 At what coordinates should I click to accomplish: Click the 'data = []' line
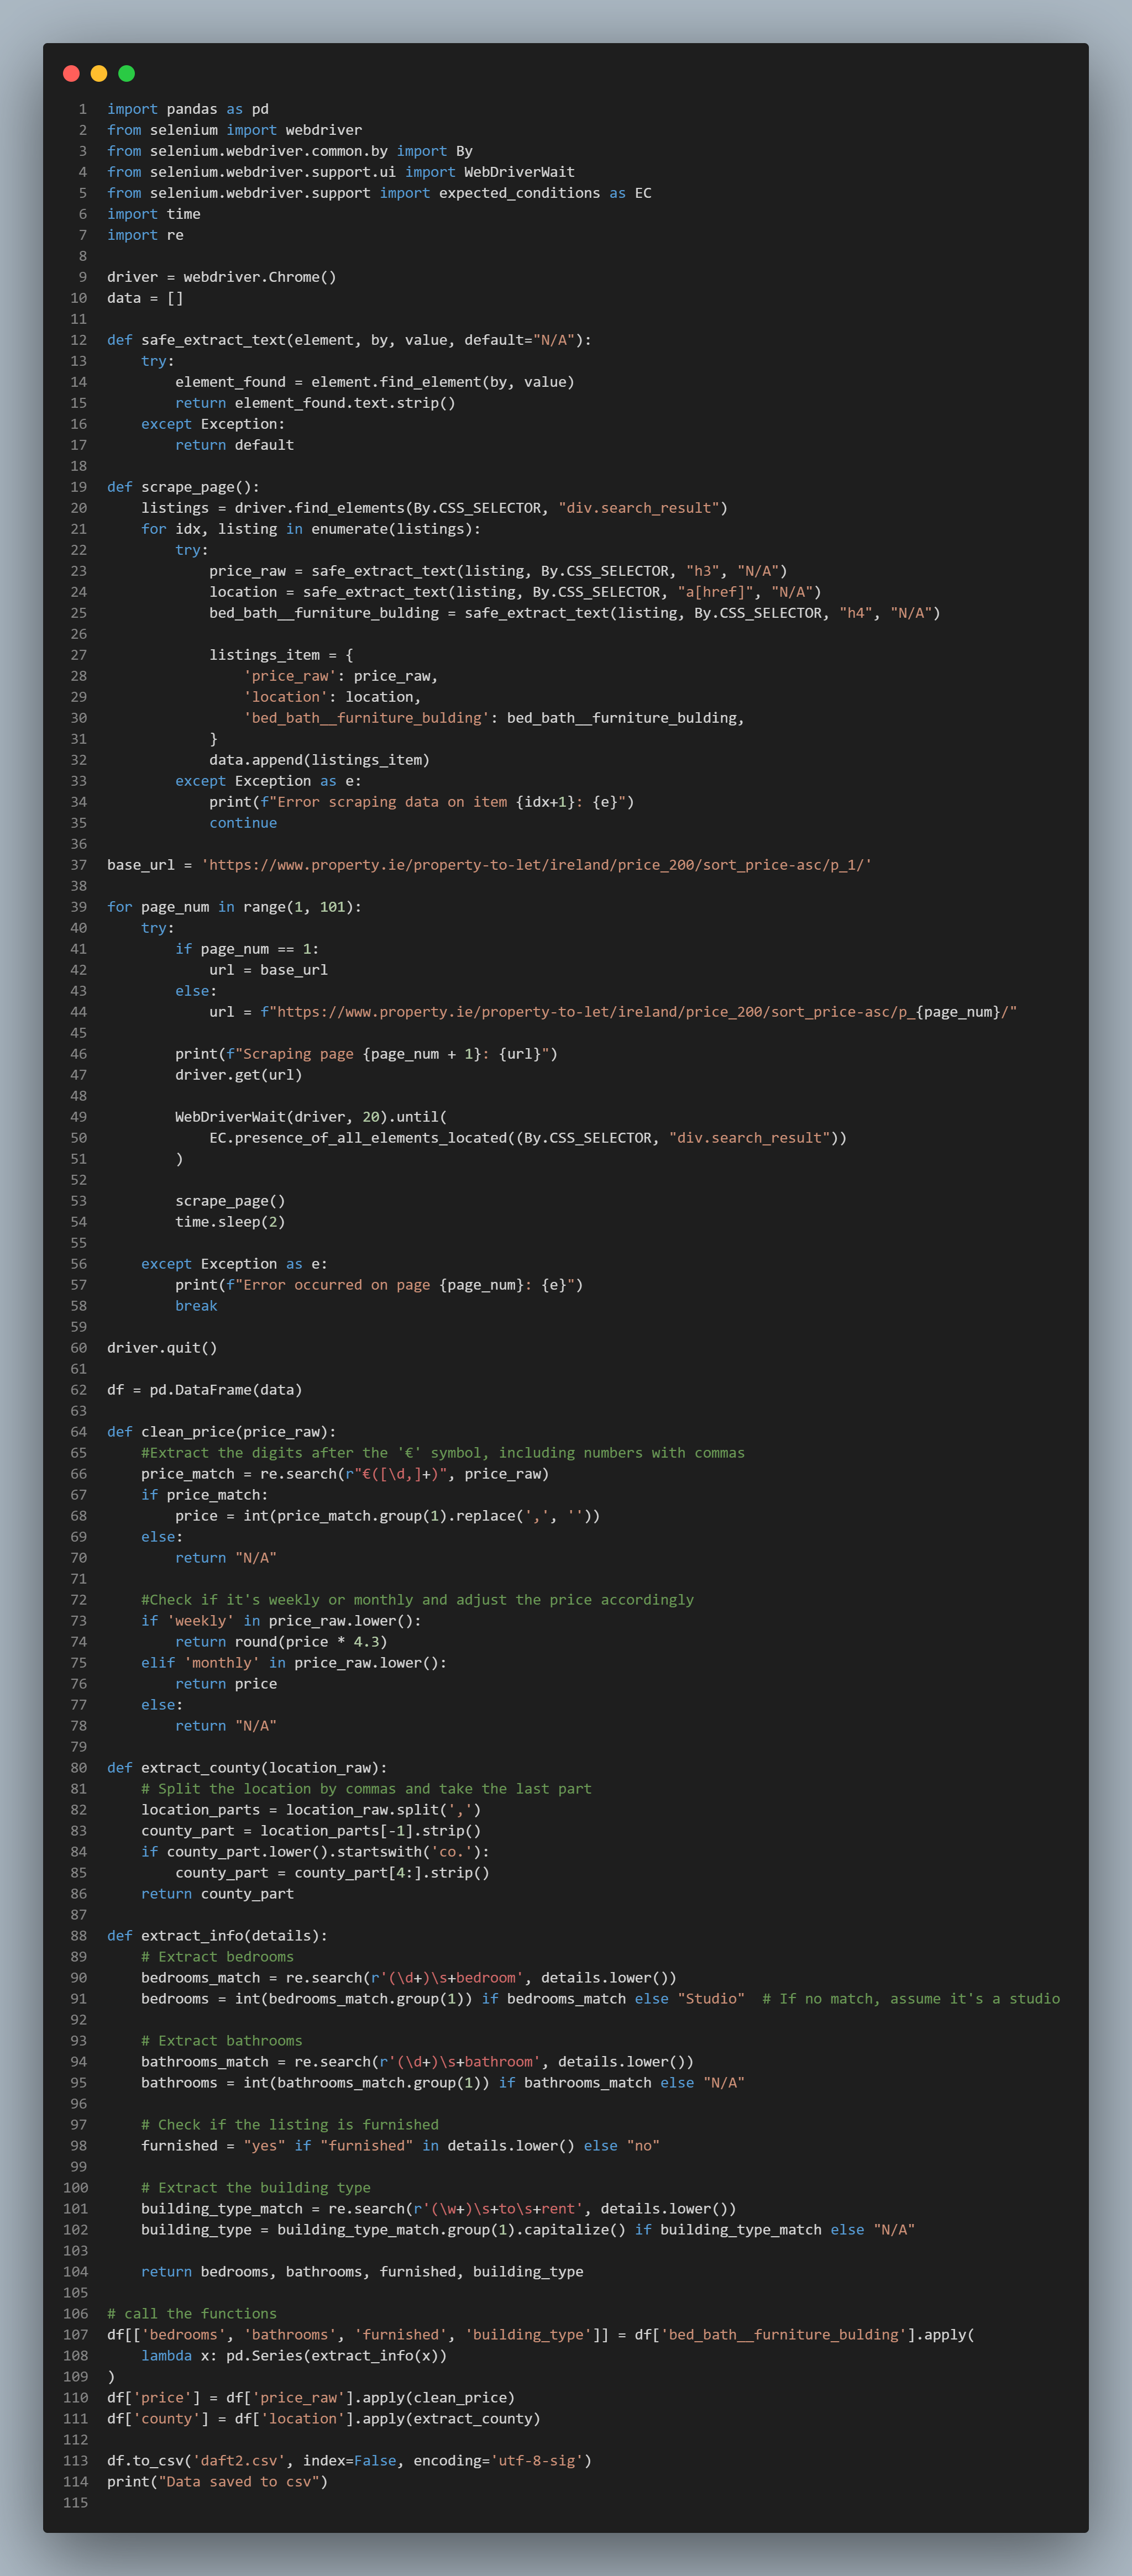(x=145, y=298)
